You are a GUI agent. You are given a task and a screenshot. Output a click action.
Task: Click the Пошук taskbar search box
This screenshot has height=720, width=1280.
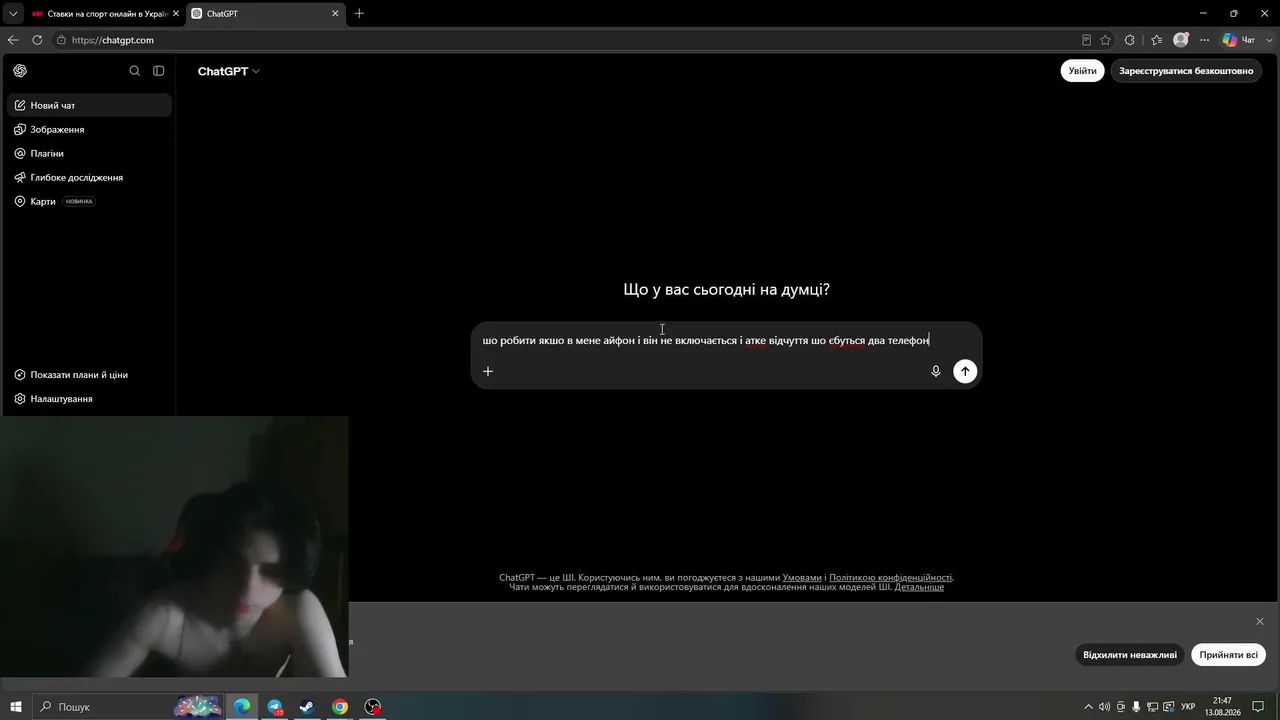[128, 707]
